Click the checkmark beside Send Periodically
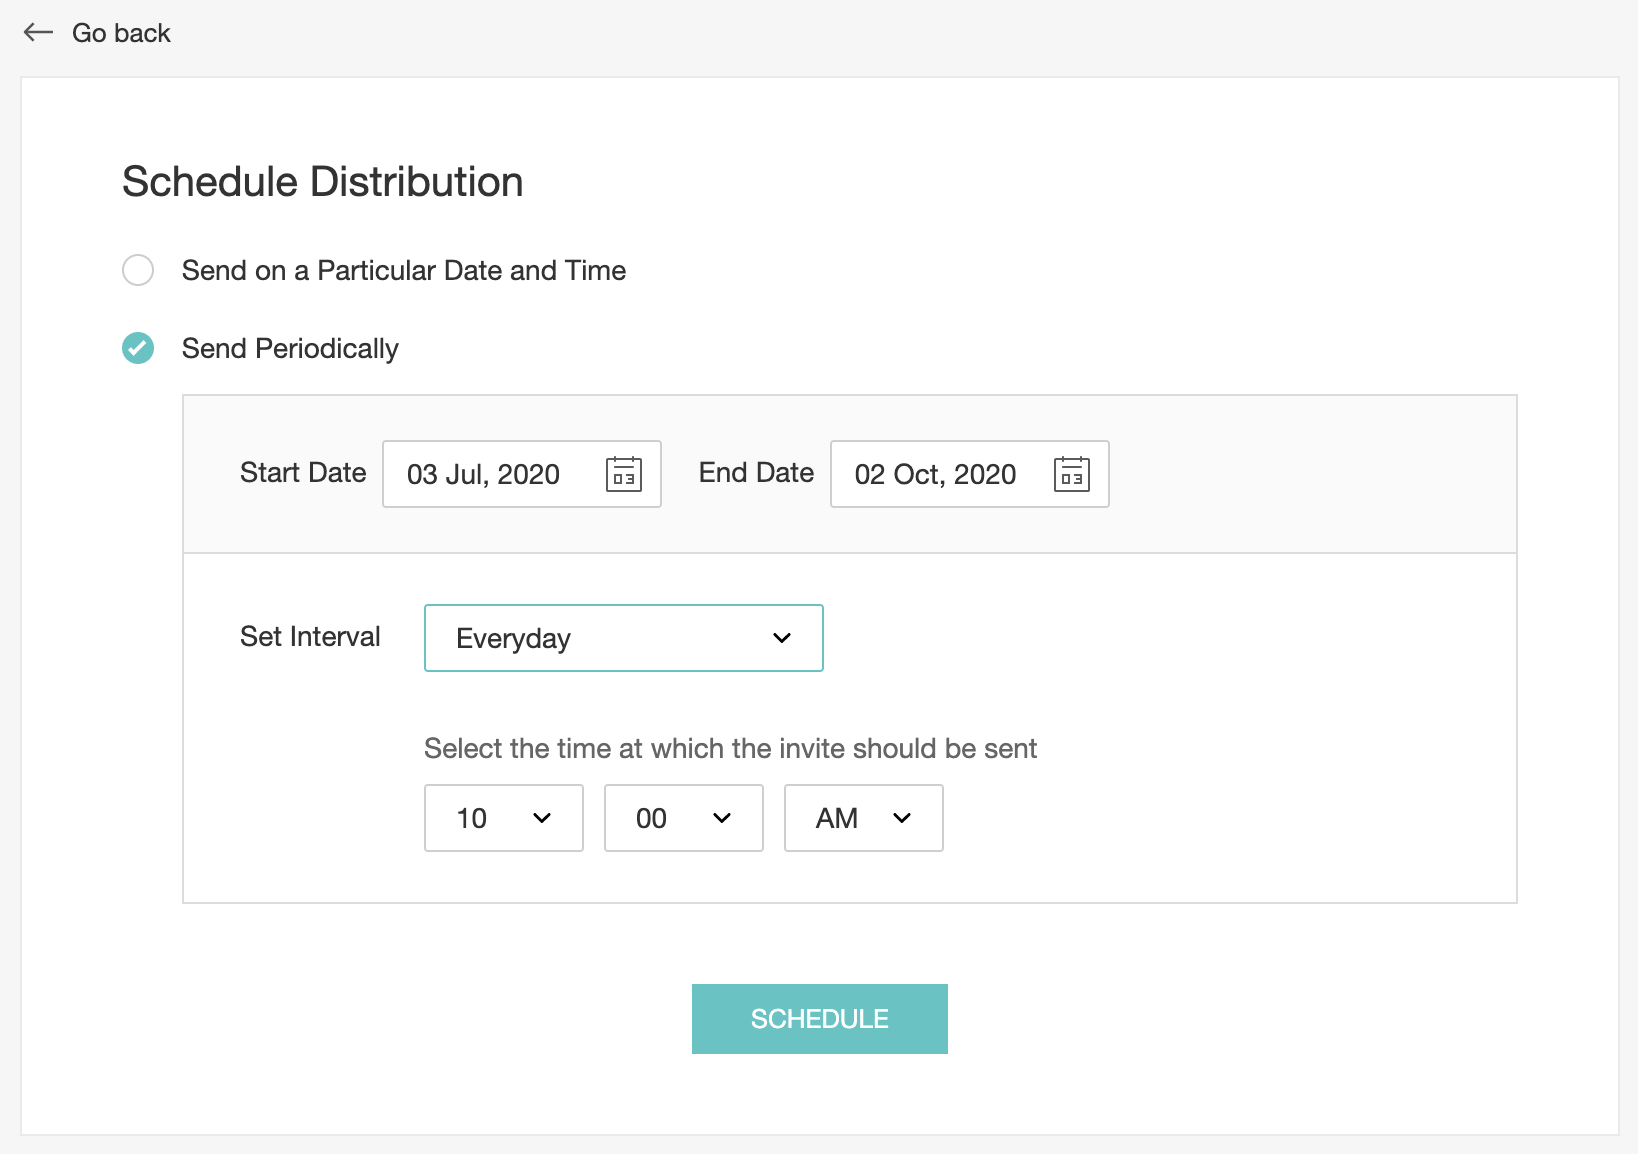The image size is (1638, 1154). coord(138,348)
